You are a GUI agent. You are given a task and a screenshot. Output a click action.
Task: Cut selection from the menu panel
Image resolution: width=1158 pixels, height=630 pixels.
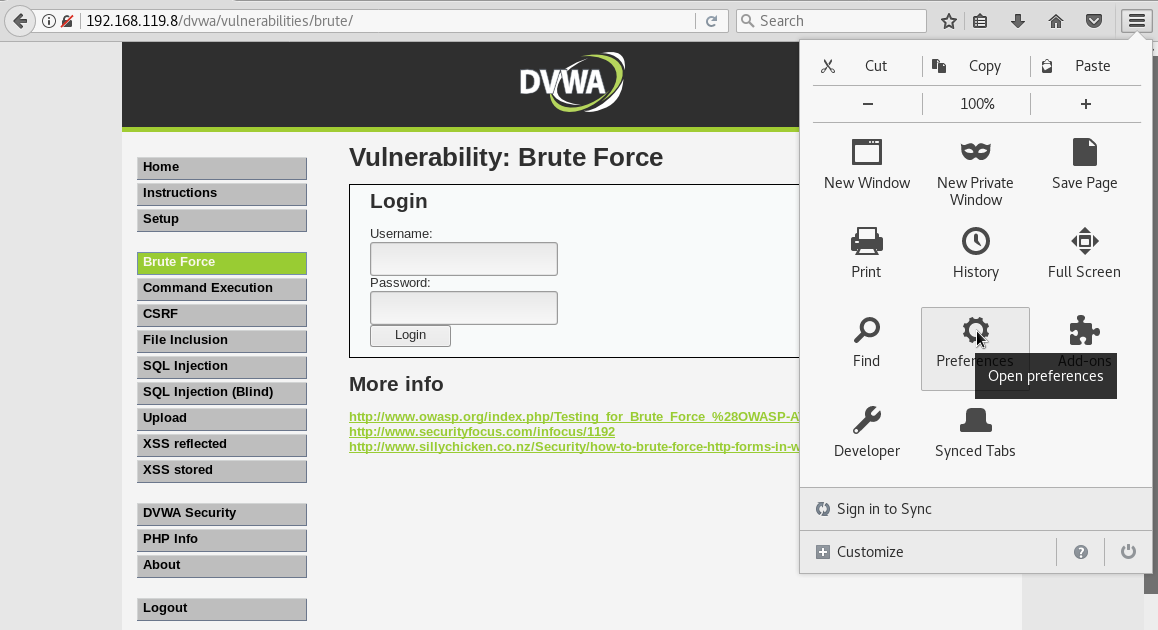pos(867,66)
